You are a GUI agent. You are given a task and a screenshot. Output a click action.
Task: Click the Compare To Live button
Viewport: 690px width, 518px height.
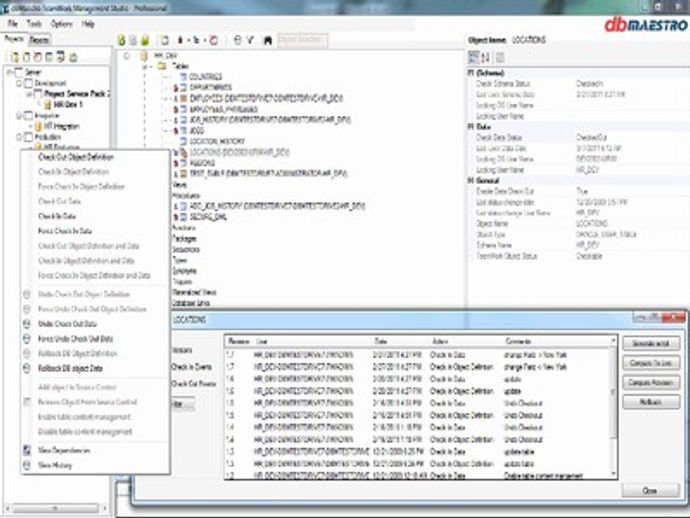[651, 363]
